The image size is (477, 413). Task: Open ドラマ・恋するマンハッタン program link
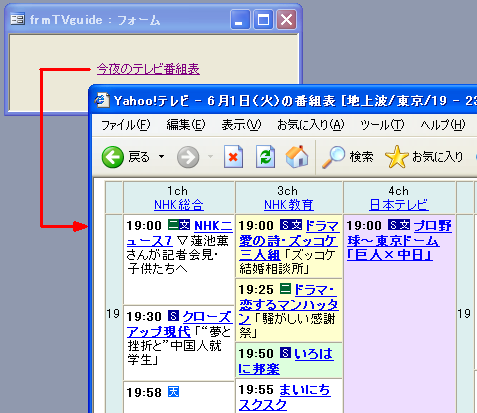tap(289, 305)
